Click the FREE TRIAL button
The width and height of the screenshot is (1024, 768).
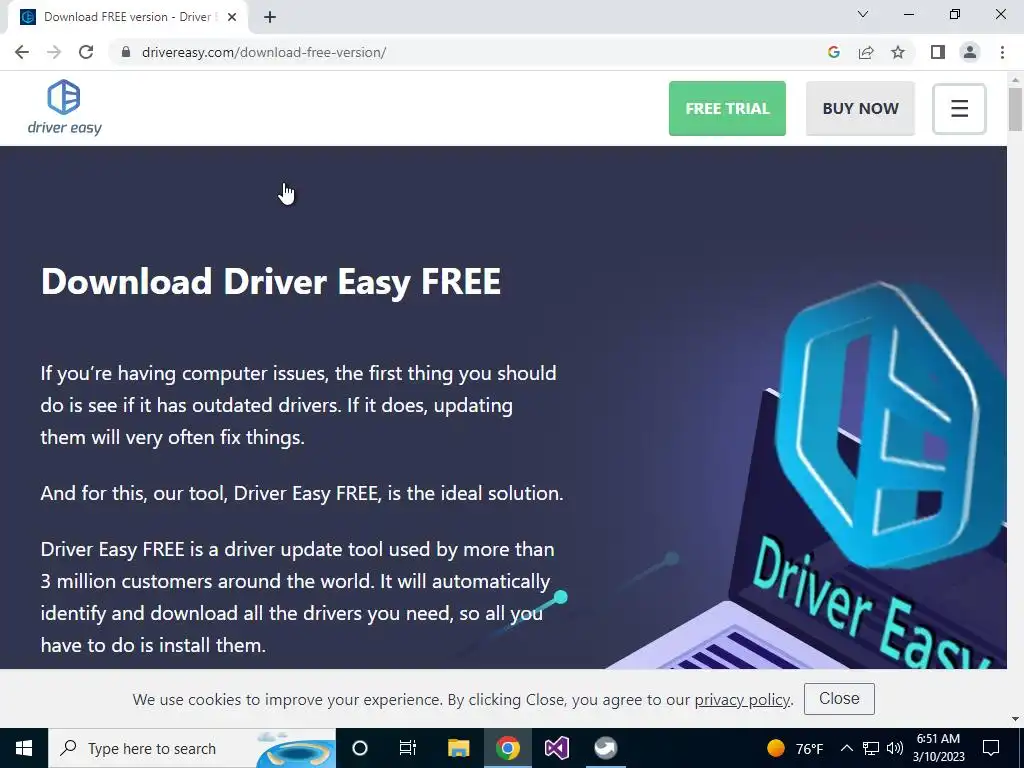pyautogui.click(x=727, y=108)
